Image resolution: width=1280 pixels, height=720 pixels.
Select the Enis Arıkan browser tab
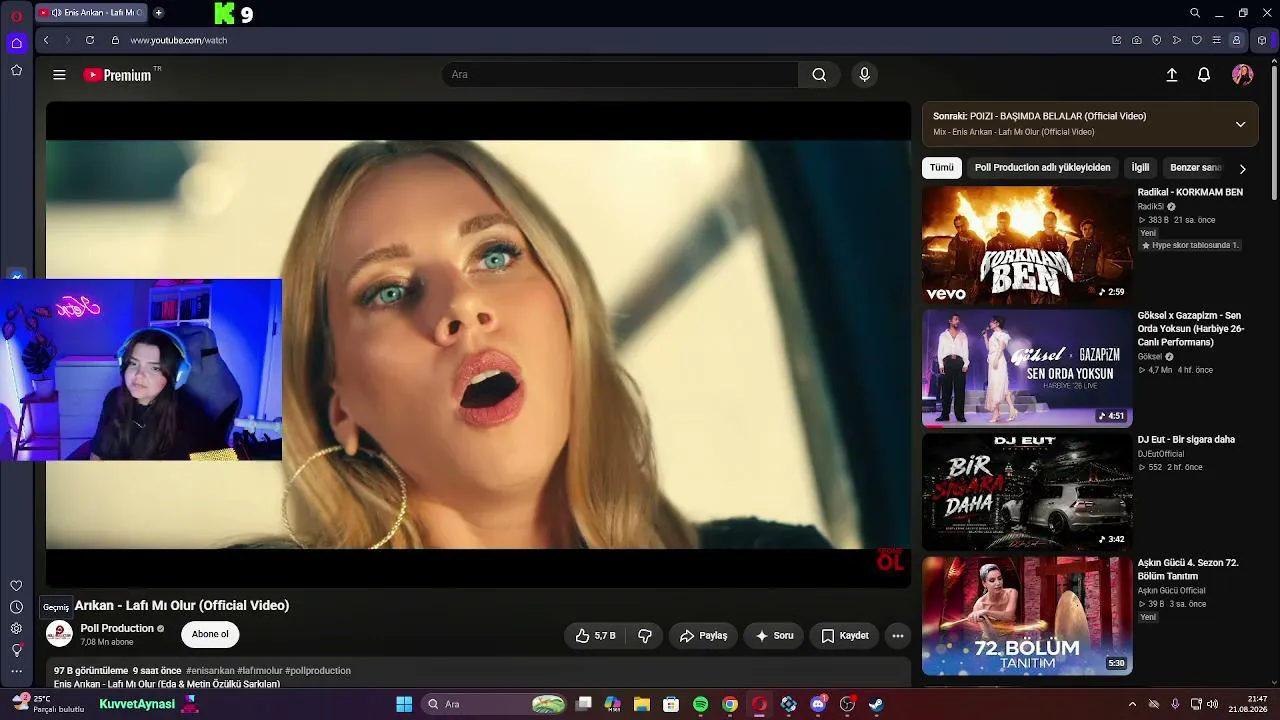[90, 13]
